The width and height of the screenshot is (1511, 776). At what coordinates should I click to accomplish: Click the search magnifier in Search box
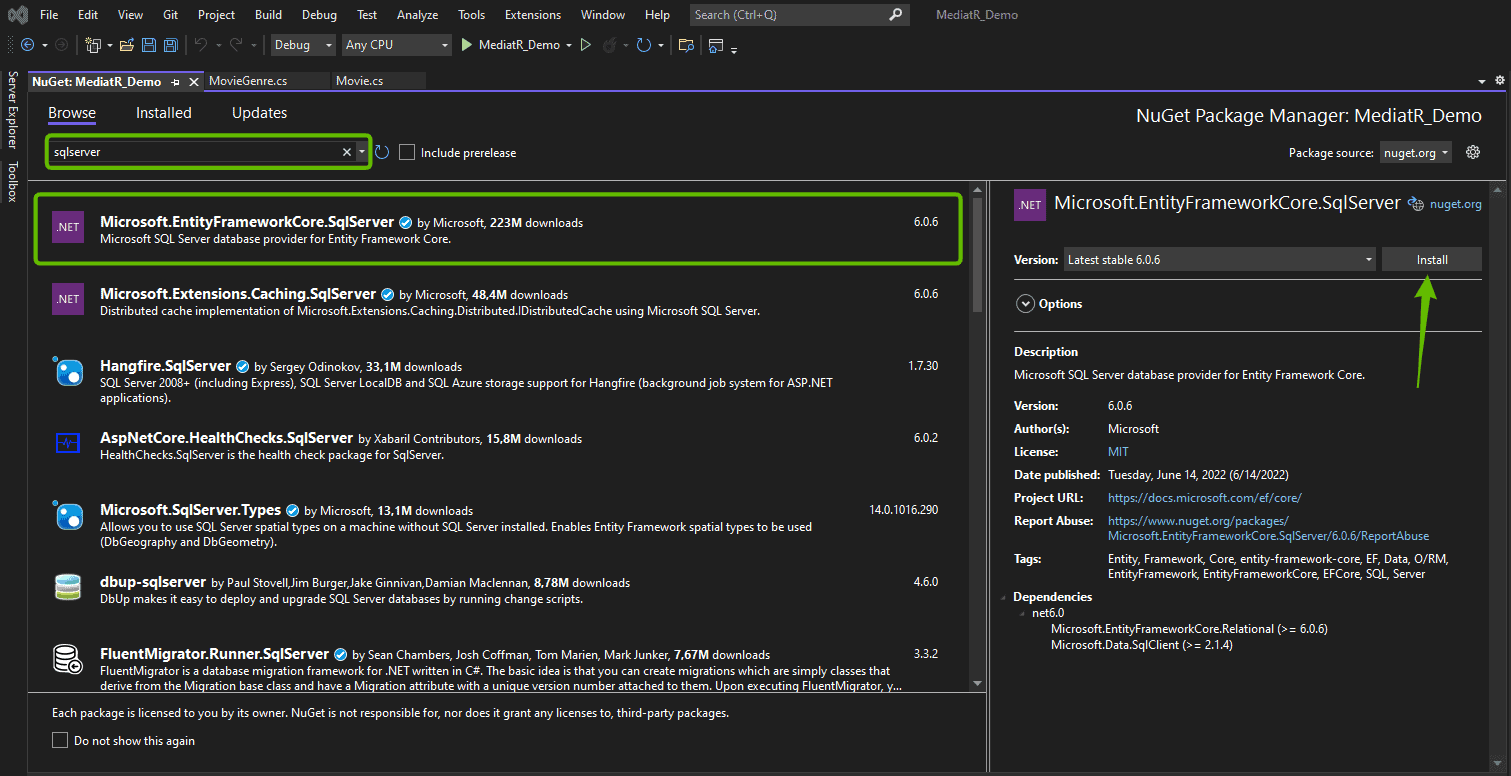(896, 15)
